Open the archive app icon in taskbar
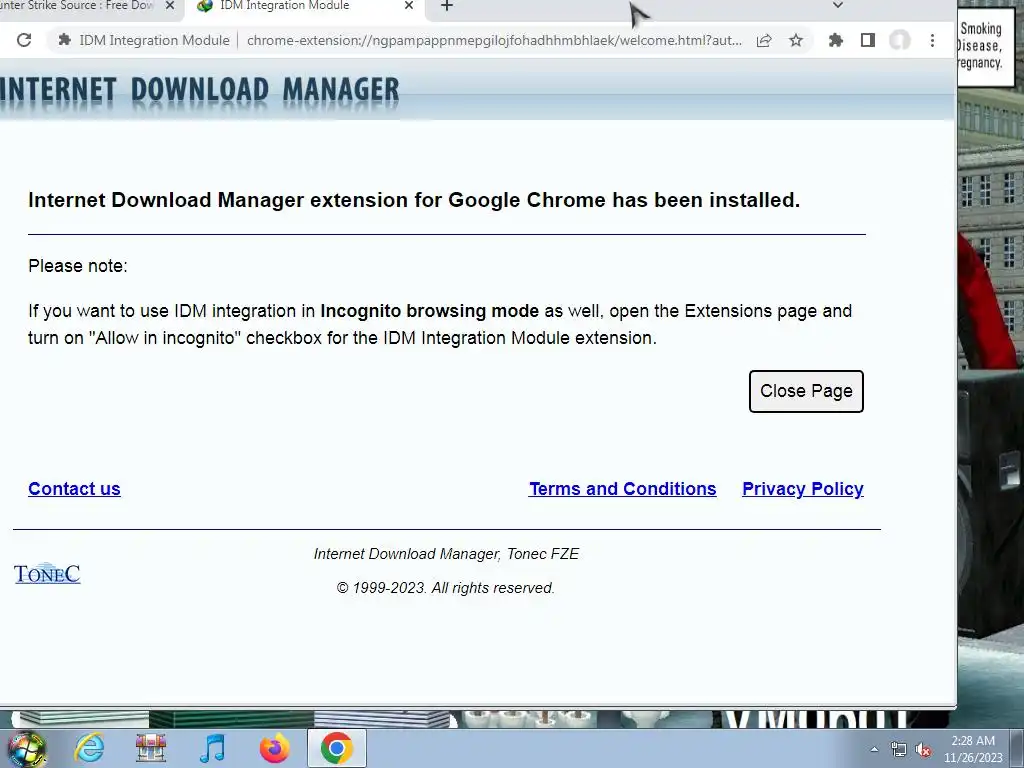The image size is (1024, 768). (150, 748)
